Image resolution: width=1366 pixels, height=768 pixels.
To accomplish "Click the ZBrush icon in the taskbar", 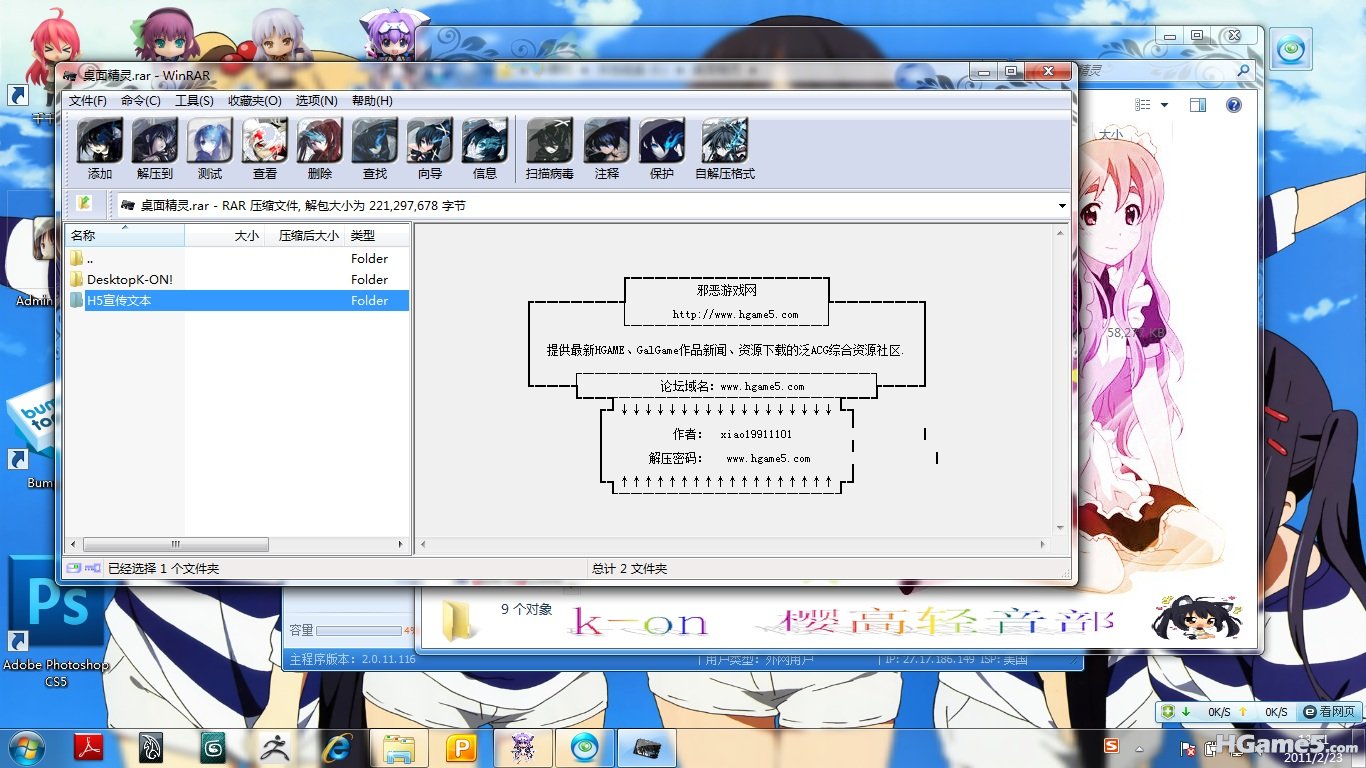I will pyautogui.click(x=275, y=748).
